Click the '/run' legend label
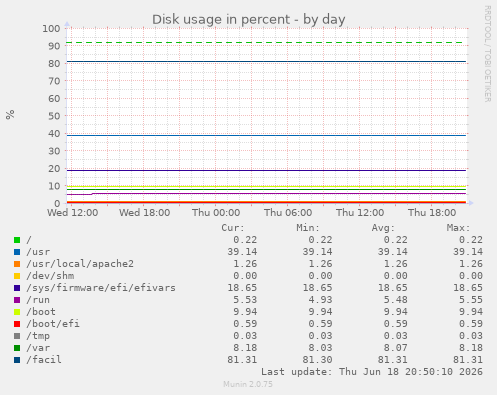Screen dimensions: 497x395 click(38, 300)
